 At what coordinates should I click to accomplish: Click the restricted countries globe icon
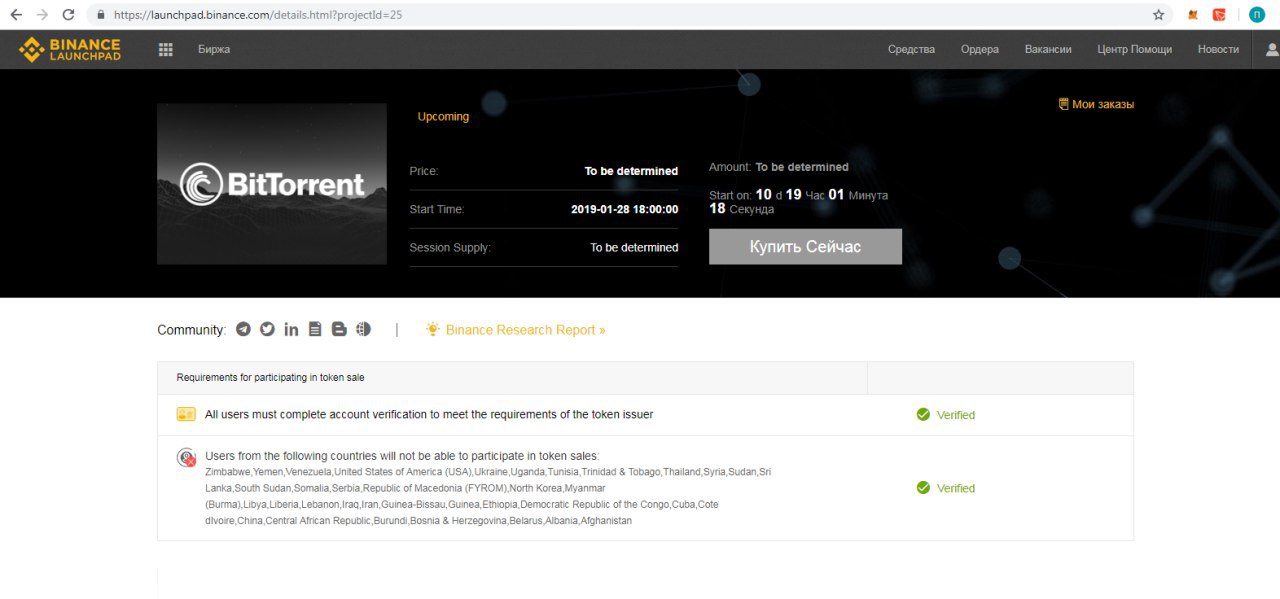coord(187,458)
